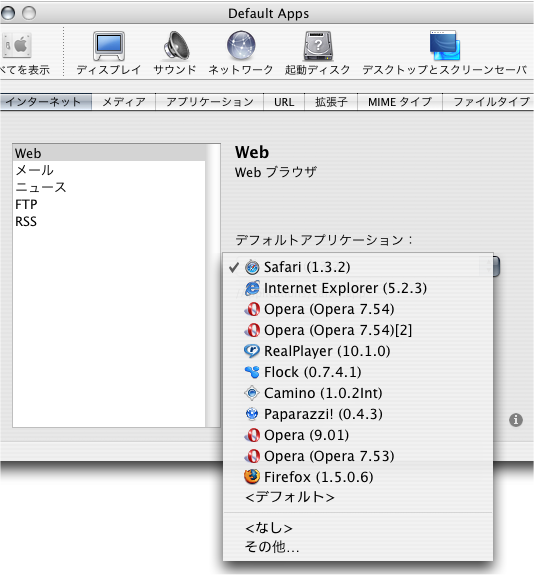Switch to the MIME タイプ tab
Viewport: 534px width, 575px height.
400,102
